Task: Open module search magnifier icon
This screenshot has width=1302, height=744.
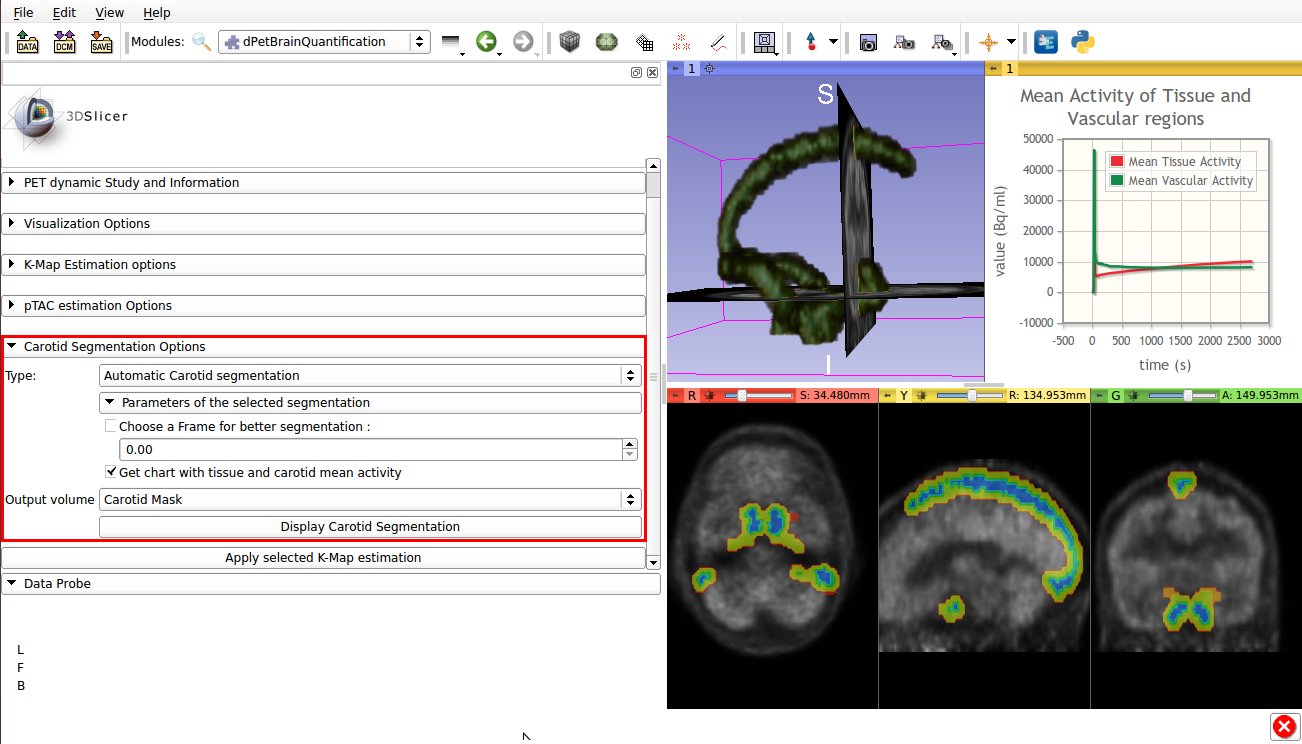Action: (x=201, y=42)
